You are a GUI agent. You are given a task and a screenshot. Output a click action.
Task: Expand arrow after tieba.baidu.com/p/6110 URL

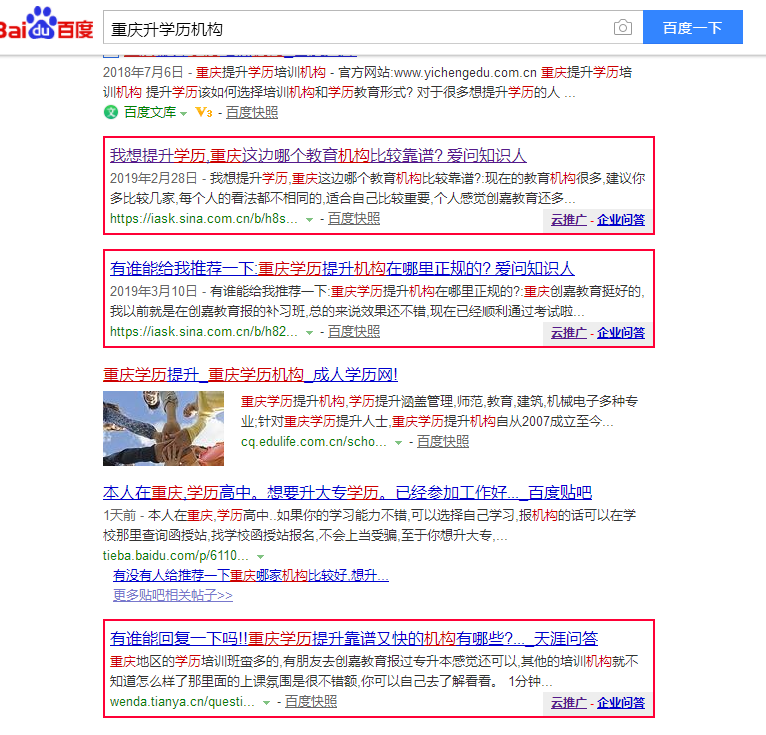(260, 556)
